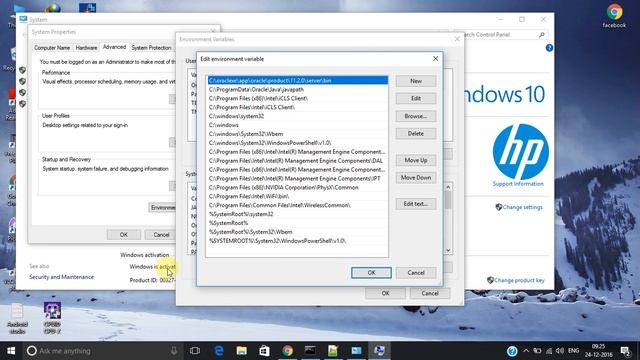Image resolution: width=640 pixels, height=360 pixels.
Task: Click OK in System Properties window
Action: [x=124, y=235]
